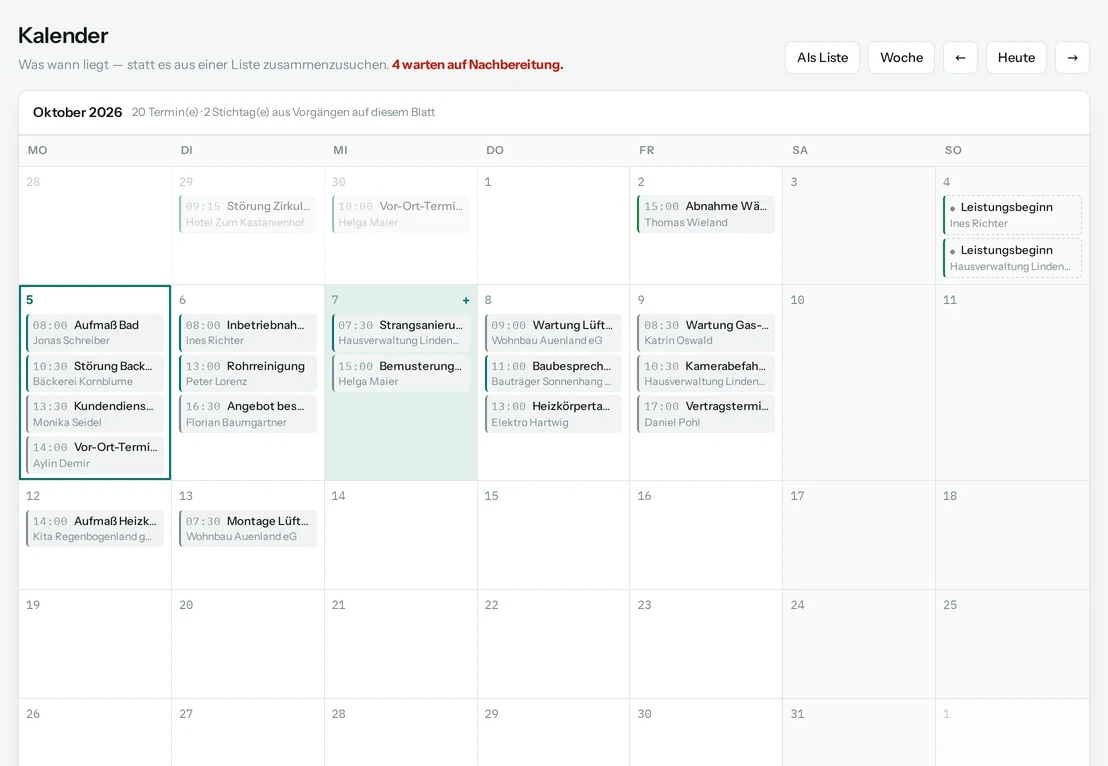Select day 19 in the calendar
Screen dimensions: 1108x766
pyautogui.click(x=95, y=644)
